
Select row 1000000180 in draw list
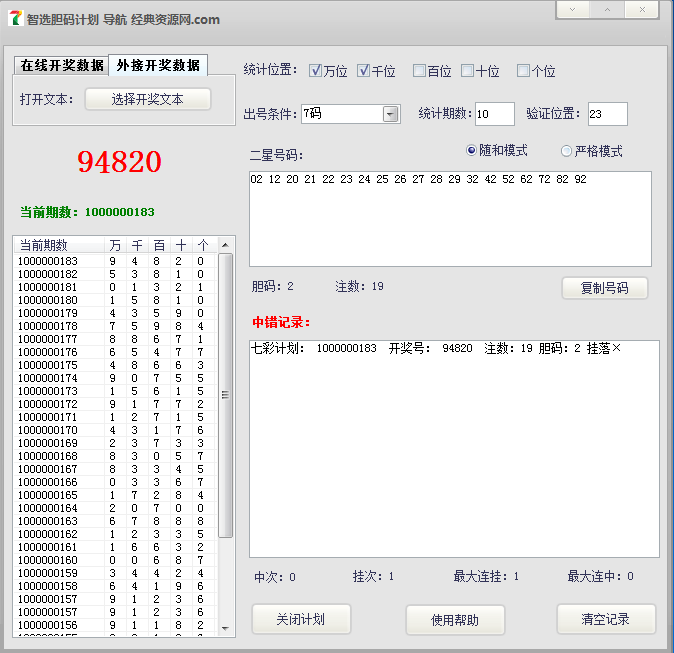click(x=115, y=300)
